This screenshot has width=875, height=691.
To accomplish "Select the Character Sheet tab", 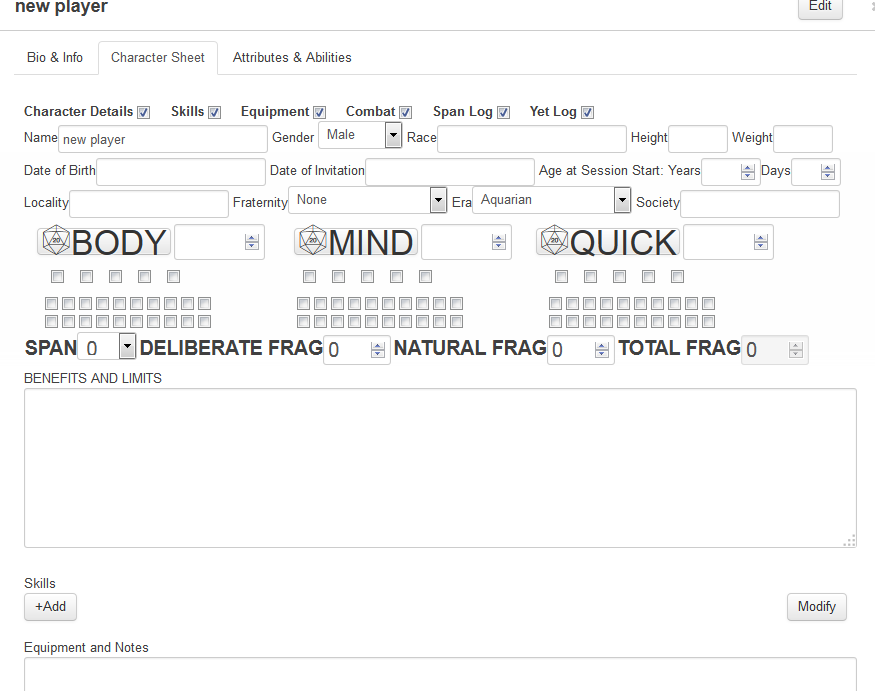I will pyautogui.click(x=158, y=57).
